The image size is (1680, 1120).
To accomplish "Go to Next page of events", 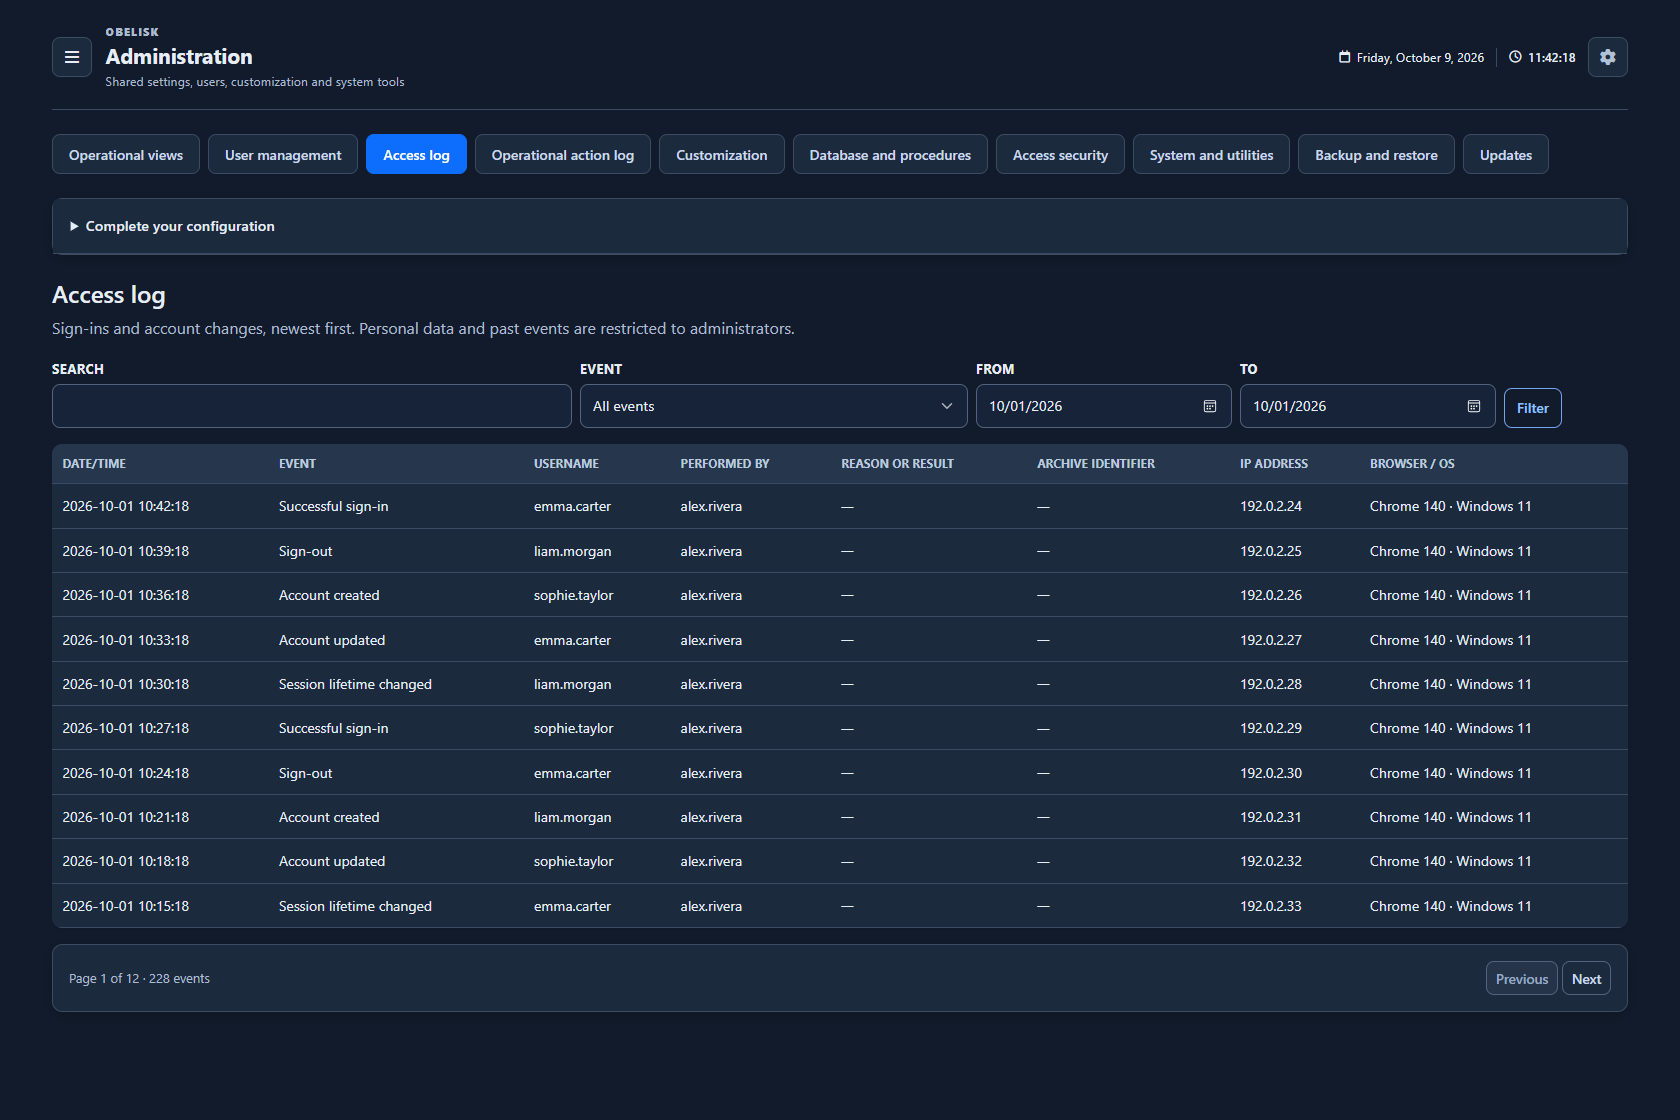I will click(1586, 979).
